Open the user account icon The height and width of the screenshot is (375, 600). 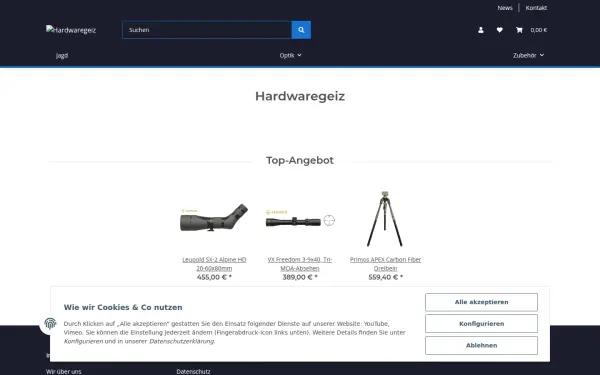point(481,30)
